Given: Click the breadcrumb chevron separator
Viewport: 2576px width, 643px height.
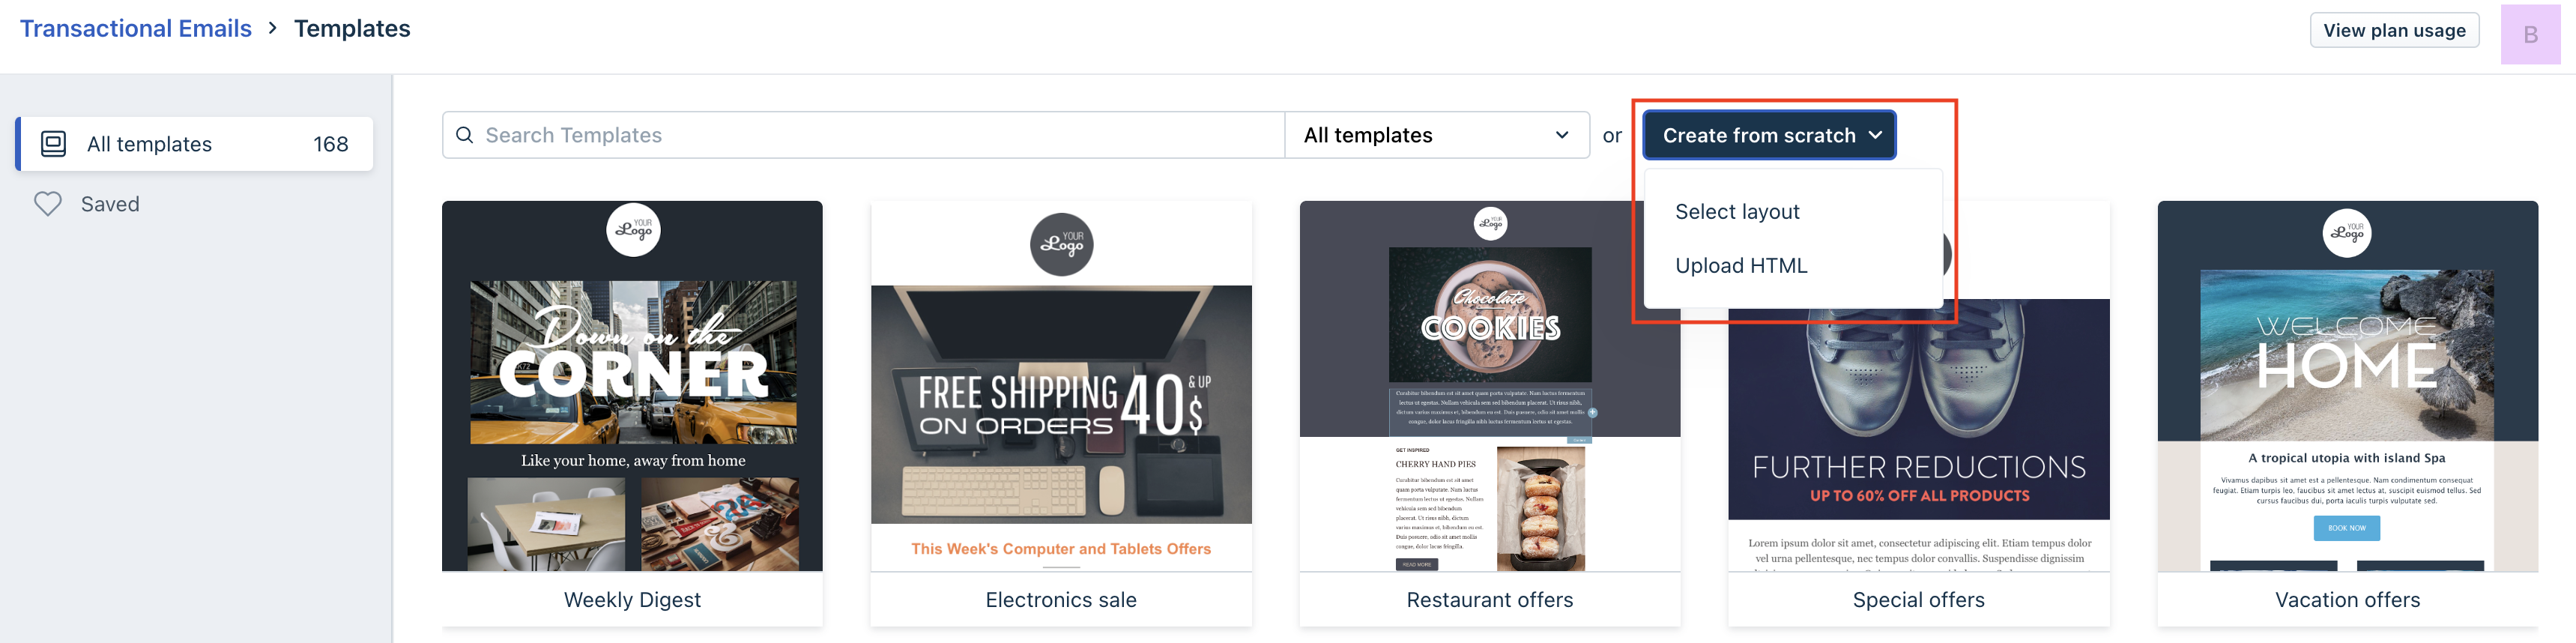Looking at the screenshot, I should pos(272,29).
